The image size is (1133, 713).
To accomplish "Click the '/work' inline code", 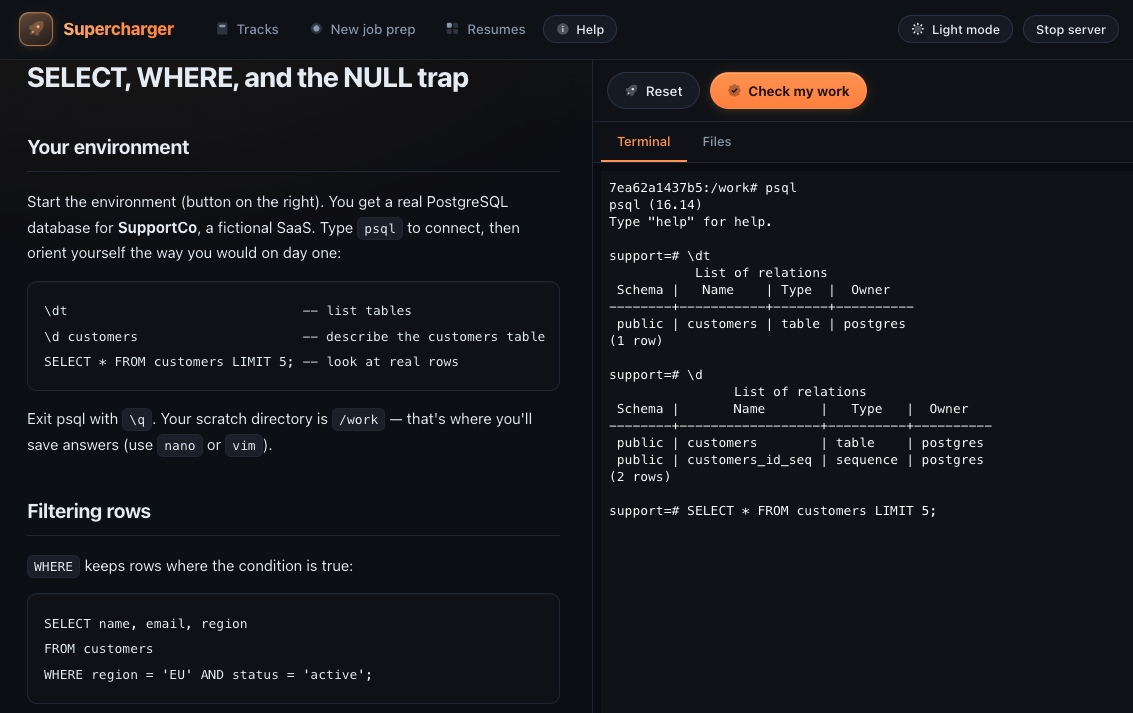I will (x=358, y=420).
